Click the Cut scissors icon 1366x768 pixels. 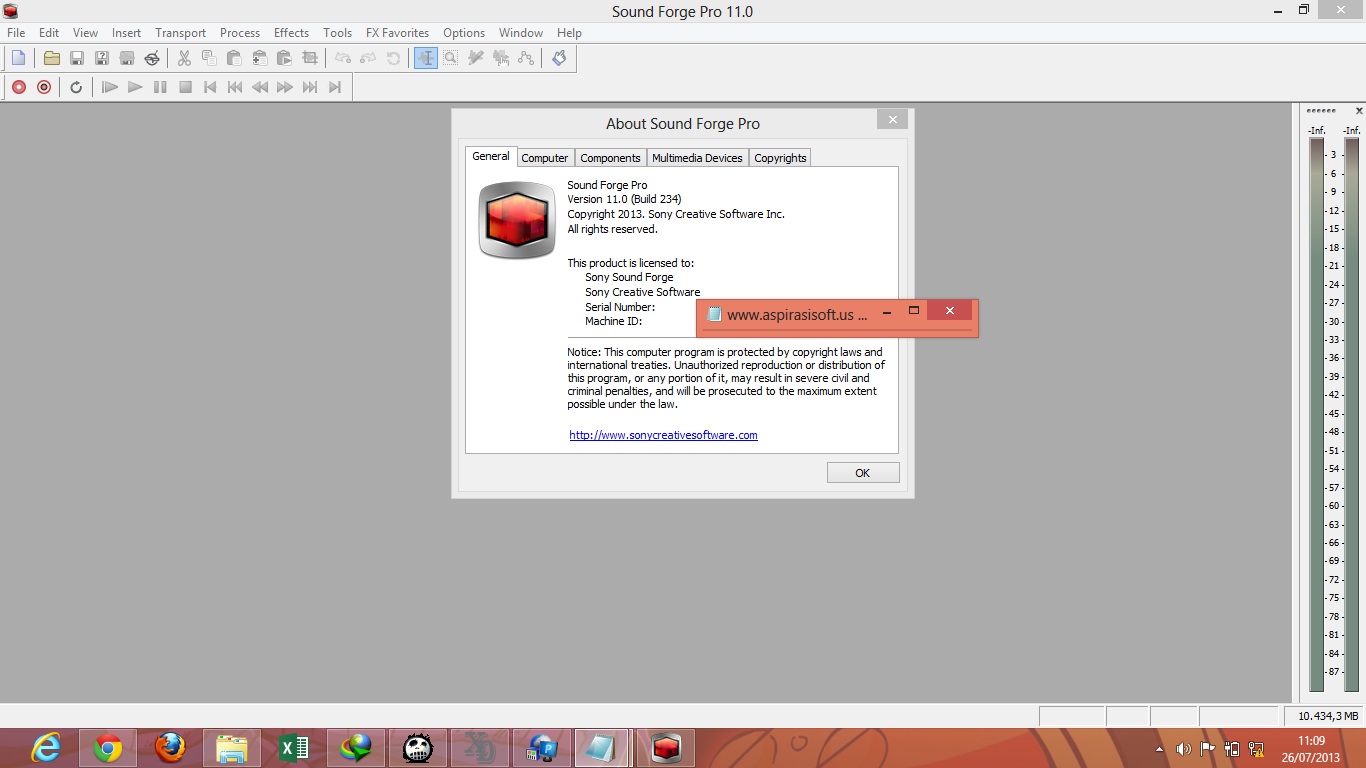(x=184, y=58)
